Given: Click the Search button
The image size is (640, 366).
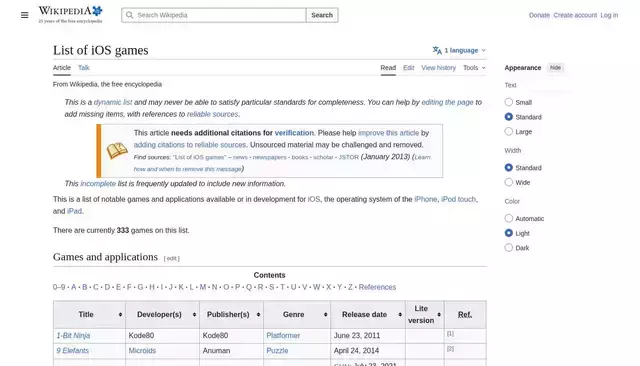Looking at the screenshot, I should tap(322, 15).
